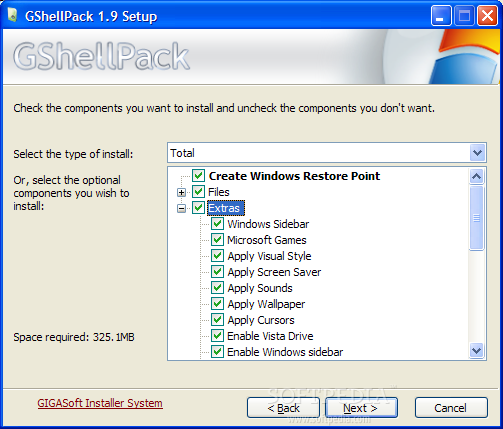Screen dimensions: 503x429
Task: Click the GShellPack title bar icon
Action: 13,15
